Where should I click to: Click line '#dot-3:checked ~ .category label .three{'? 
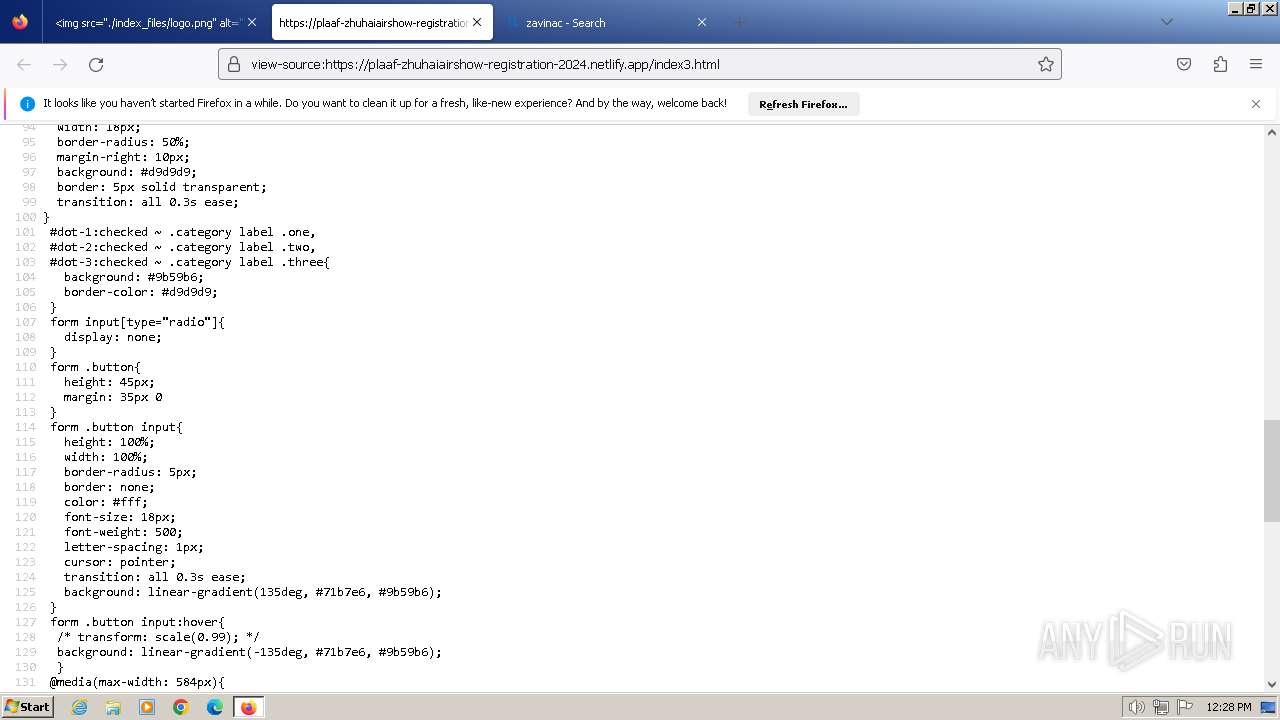[x=190, y=262]
